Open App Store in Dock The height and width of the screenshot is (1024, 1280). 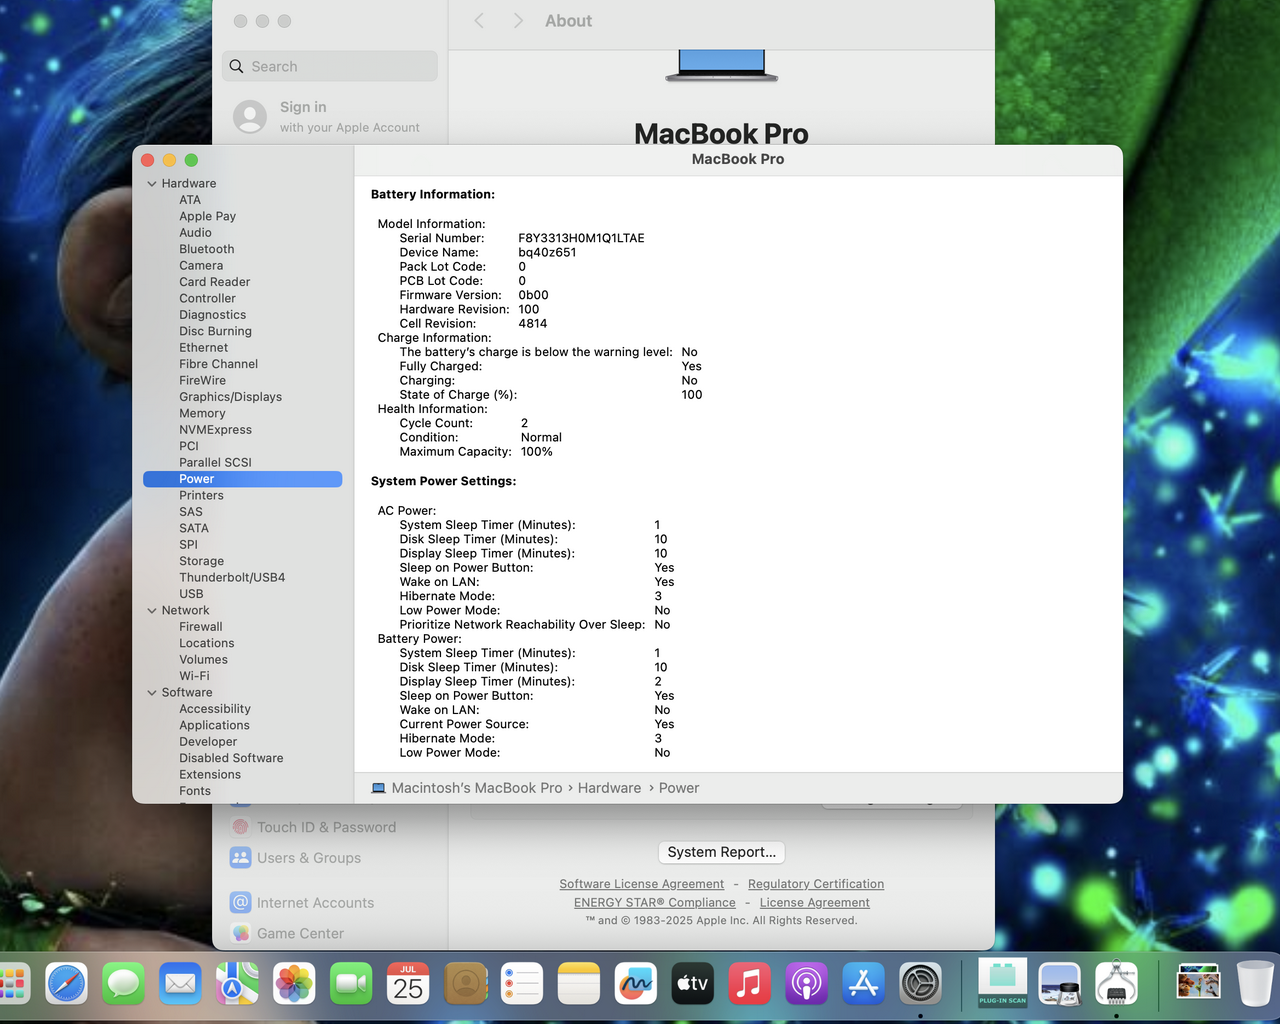point(863,984)
